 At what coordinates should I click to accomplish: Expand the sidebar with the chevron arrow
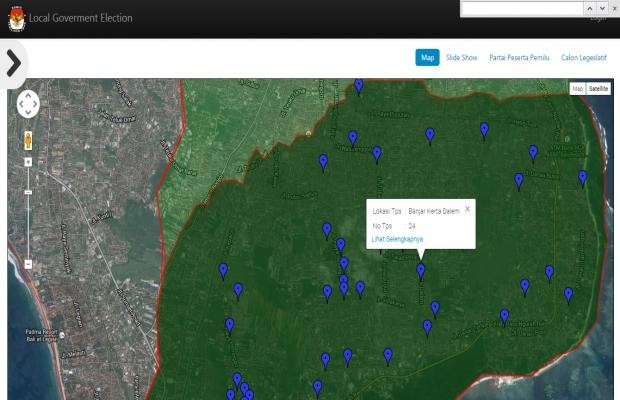click(x=13, y=63)
